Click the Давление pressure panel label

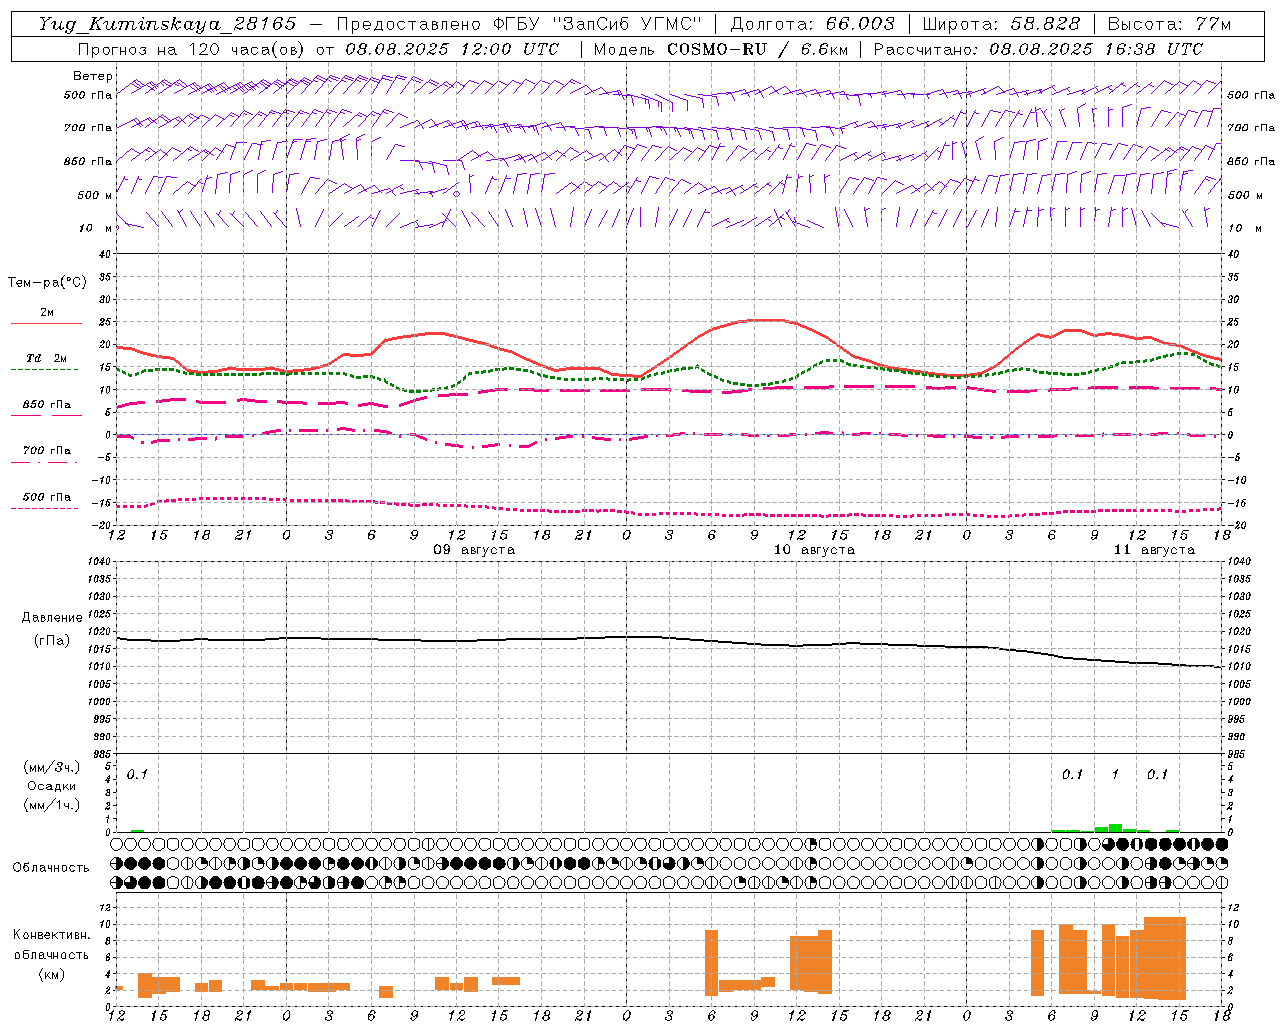(52, 618)
